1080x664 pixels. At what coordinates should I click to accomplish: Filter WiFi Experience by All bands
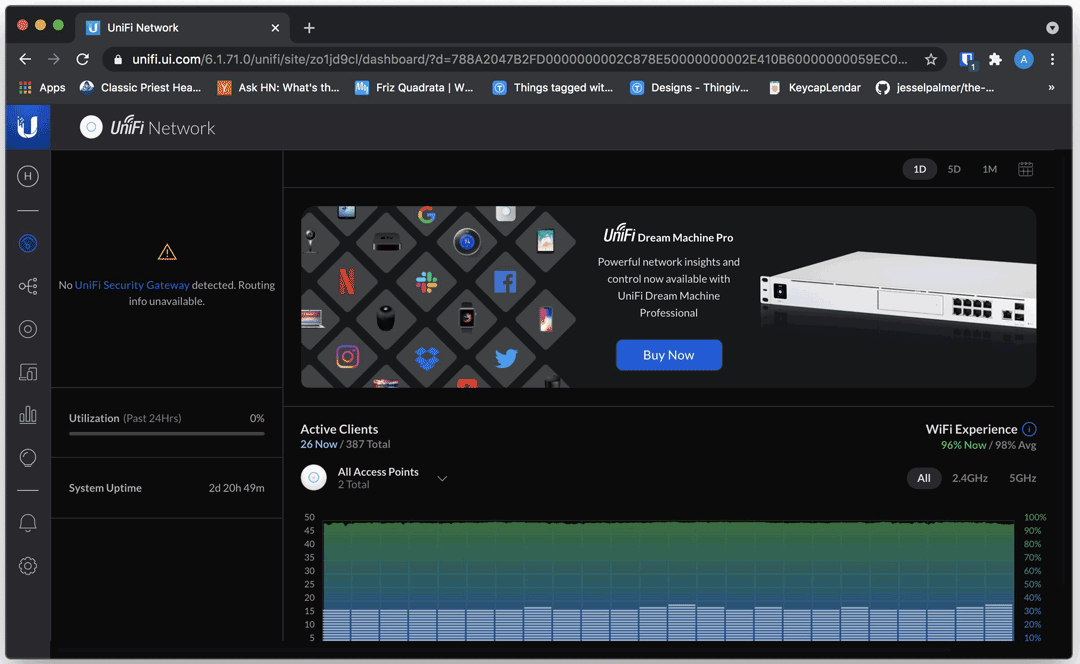pyautogui.click(x=924, y=478)
